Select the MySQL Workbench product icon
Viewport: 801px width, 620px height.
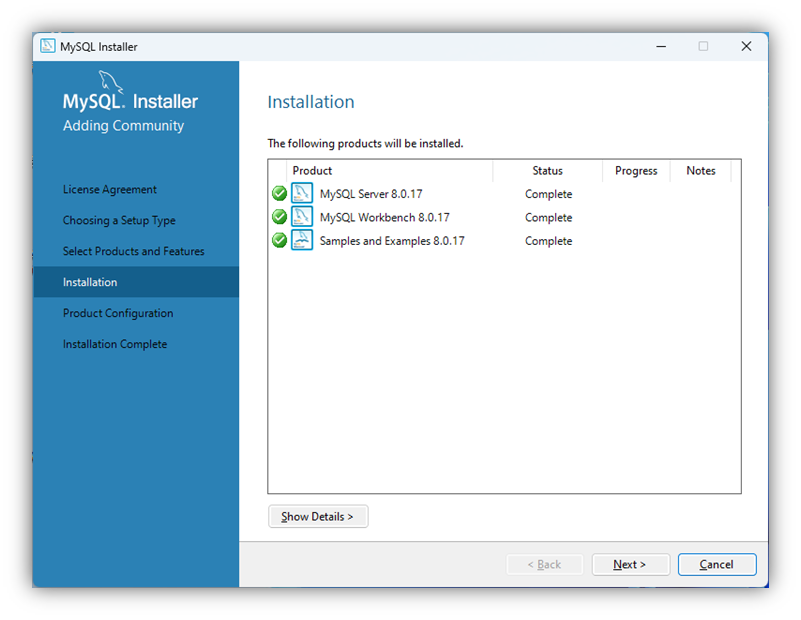tap(302, 217)
